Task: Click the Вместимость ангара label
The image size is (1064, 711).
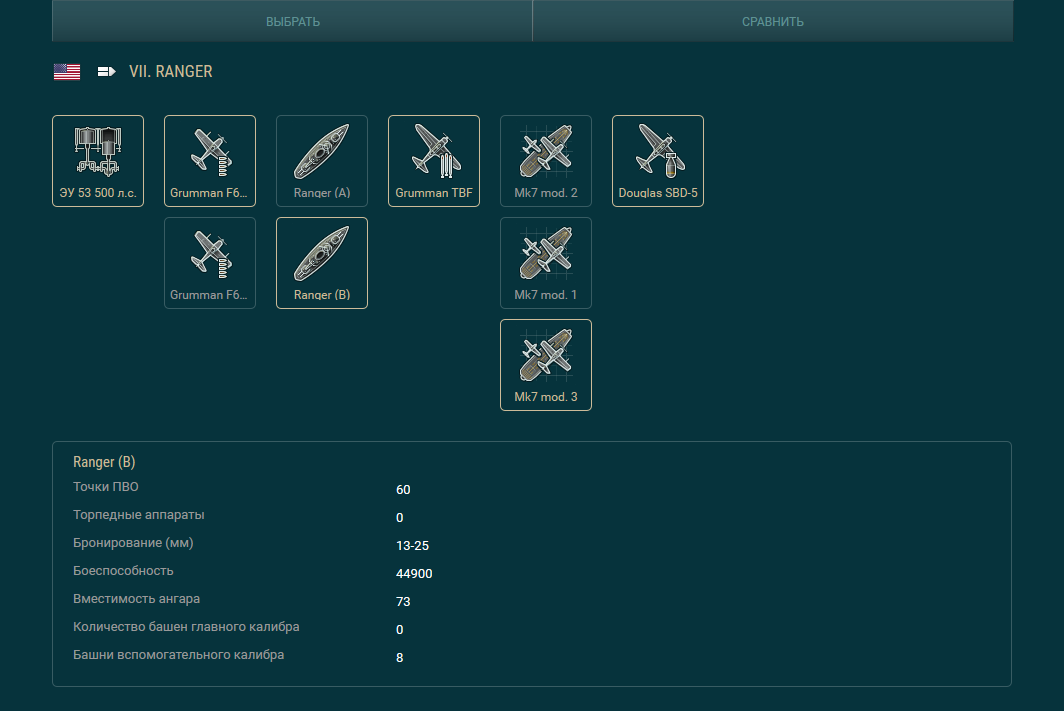Action: 136,599
